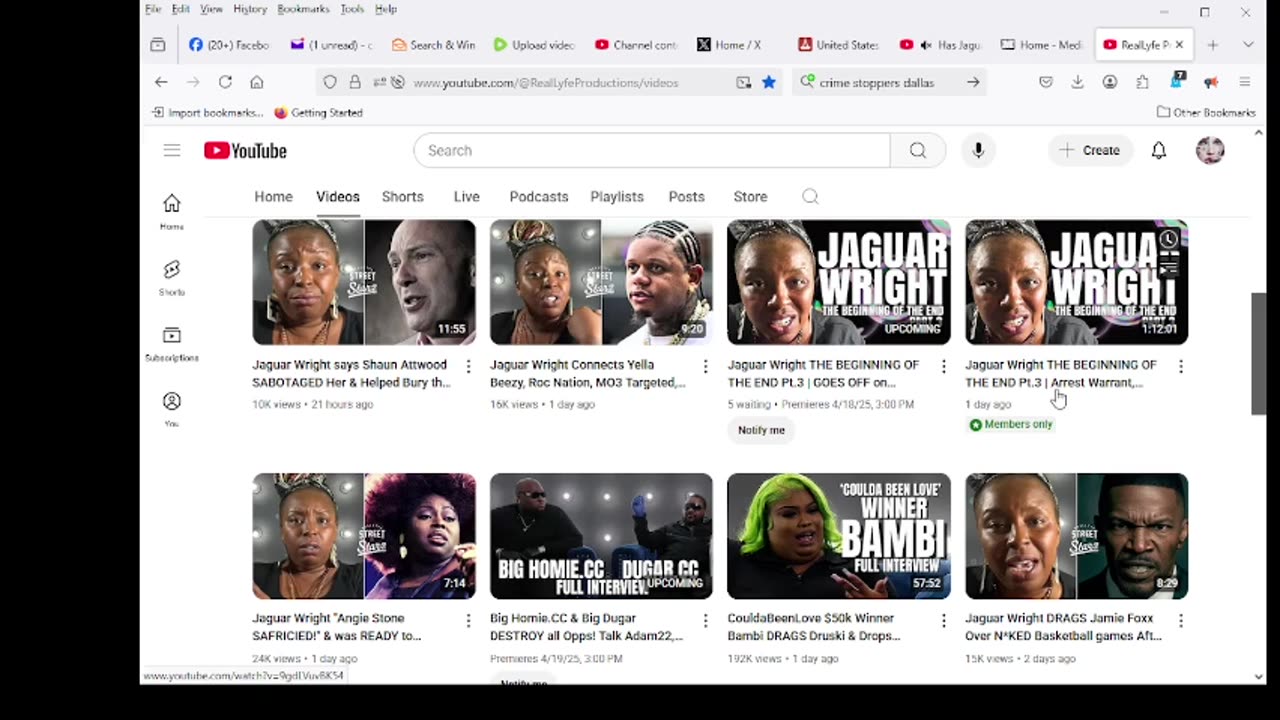Open the account avatar menu
1280x720 pixels.
click(x=1210, y=150)
